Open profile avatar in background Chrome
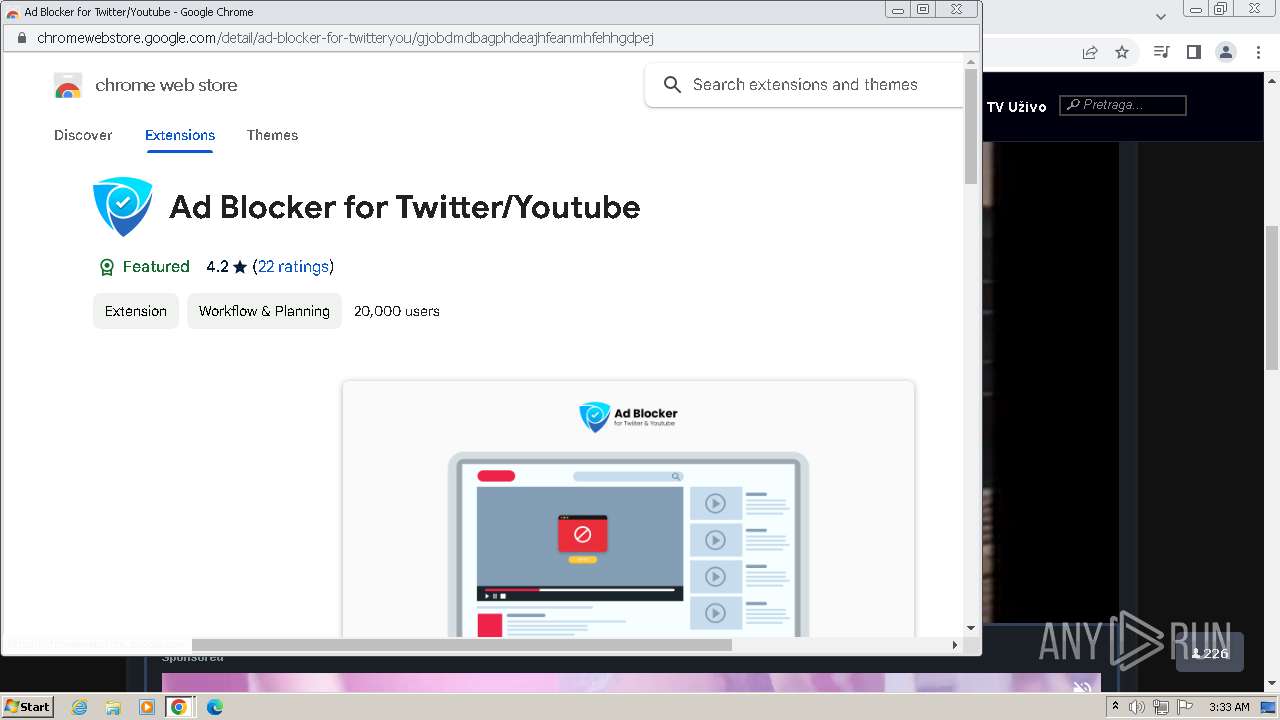1280x720 pixels. (x=1225, y=52)
